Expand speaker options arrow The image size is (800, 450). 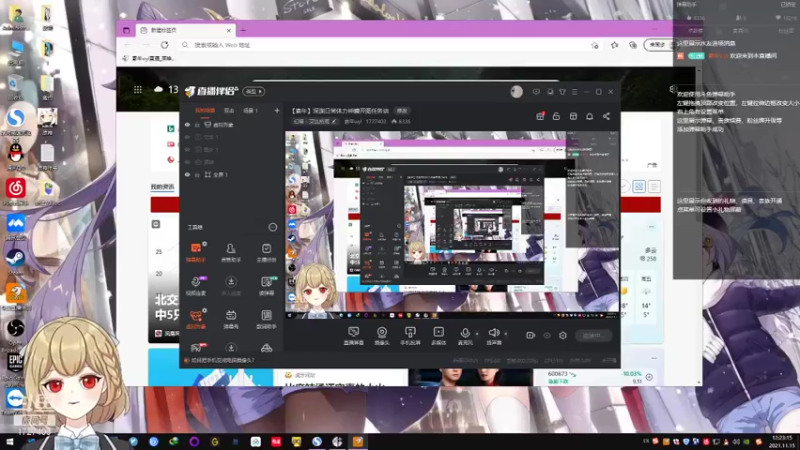pos(506,334)
